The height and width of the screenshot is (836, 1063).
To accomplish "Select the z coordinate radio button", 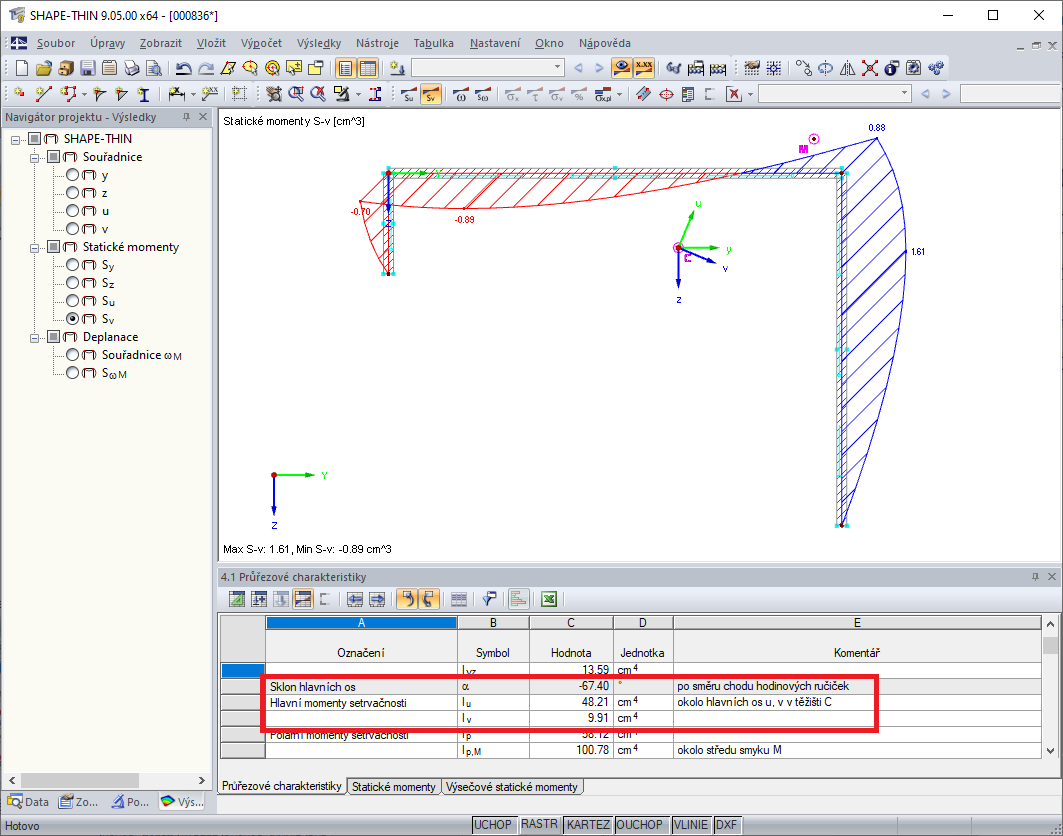I will 73,193.
